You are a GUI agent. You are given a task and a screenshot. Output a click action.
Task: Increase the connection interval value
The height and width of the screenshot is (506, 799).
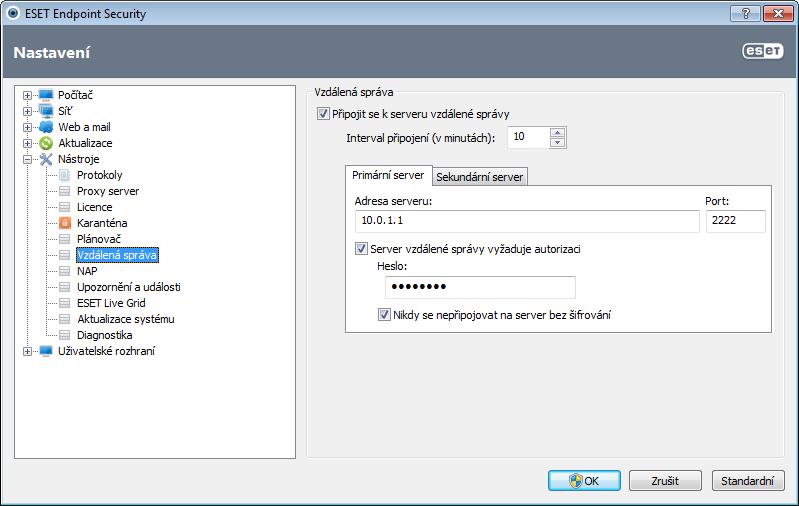tap(557, 133)
